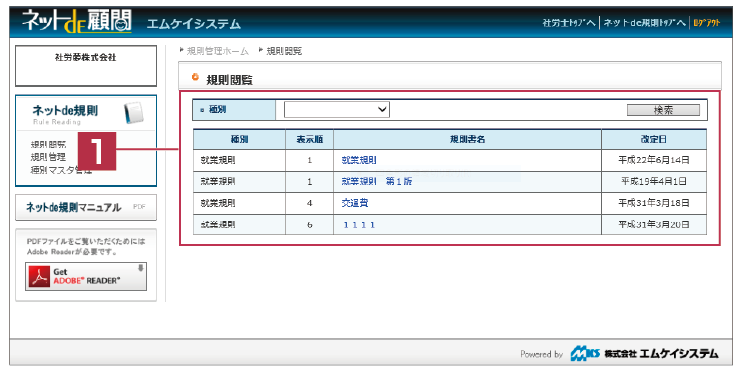This screenshot has width=741, height=374.
Task: Open the 就業規則 第1版 link
Action: tap(377, 182)
